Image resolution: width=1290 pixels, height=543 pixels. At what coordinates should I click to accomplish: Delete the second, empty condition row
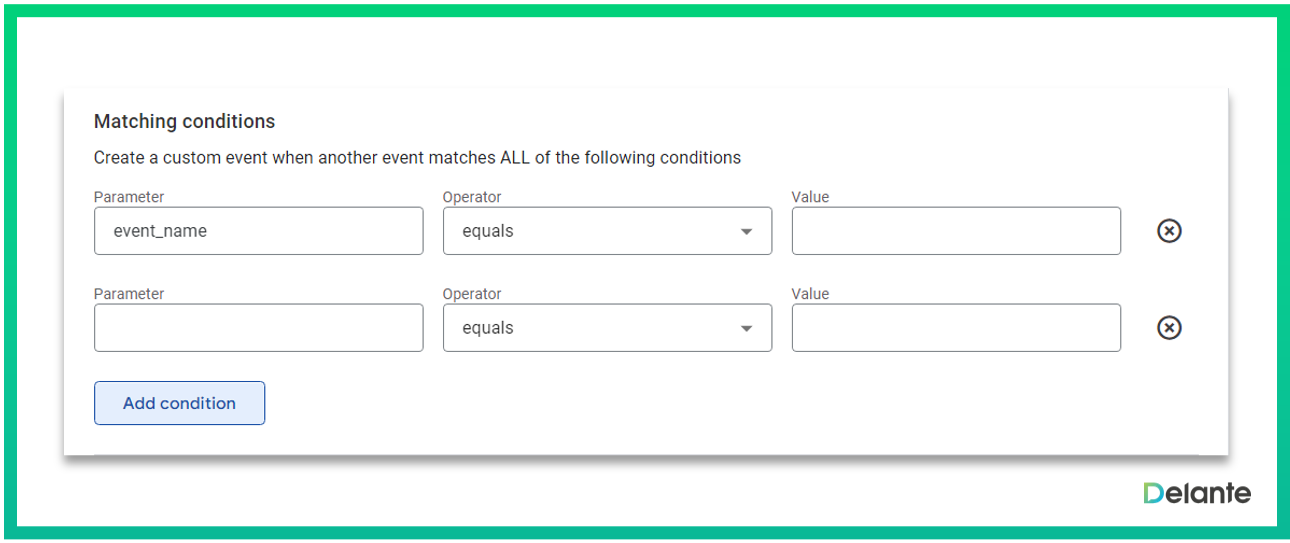click(x=1168, y=328)
